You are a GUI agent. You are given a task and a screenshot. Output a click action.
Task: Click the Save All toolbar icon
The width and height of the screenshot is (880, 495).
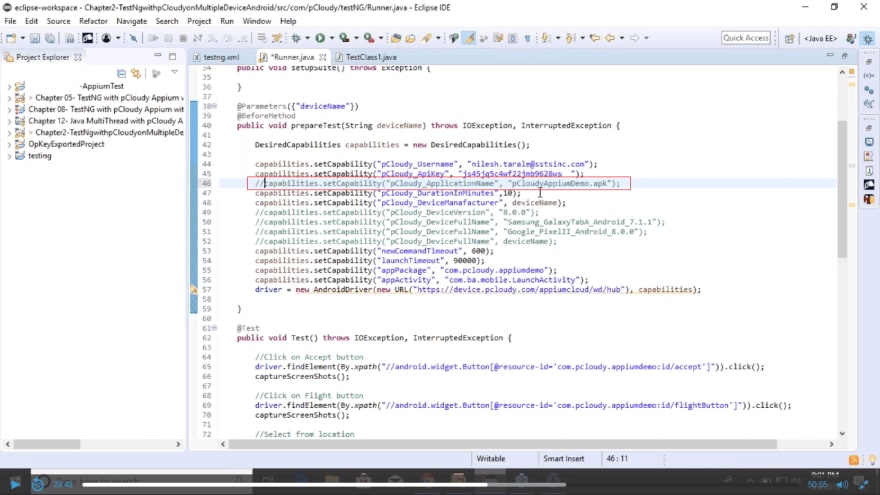click(50, 38)
